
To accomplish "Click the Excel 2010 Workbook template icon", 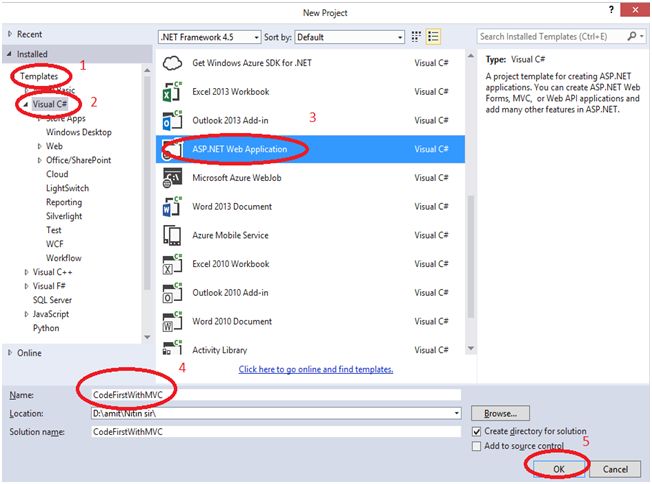I will [172, 264].
